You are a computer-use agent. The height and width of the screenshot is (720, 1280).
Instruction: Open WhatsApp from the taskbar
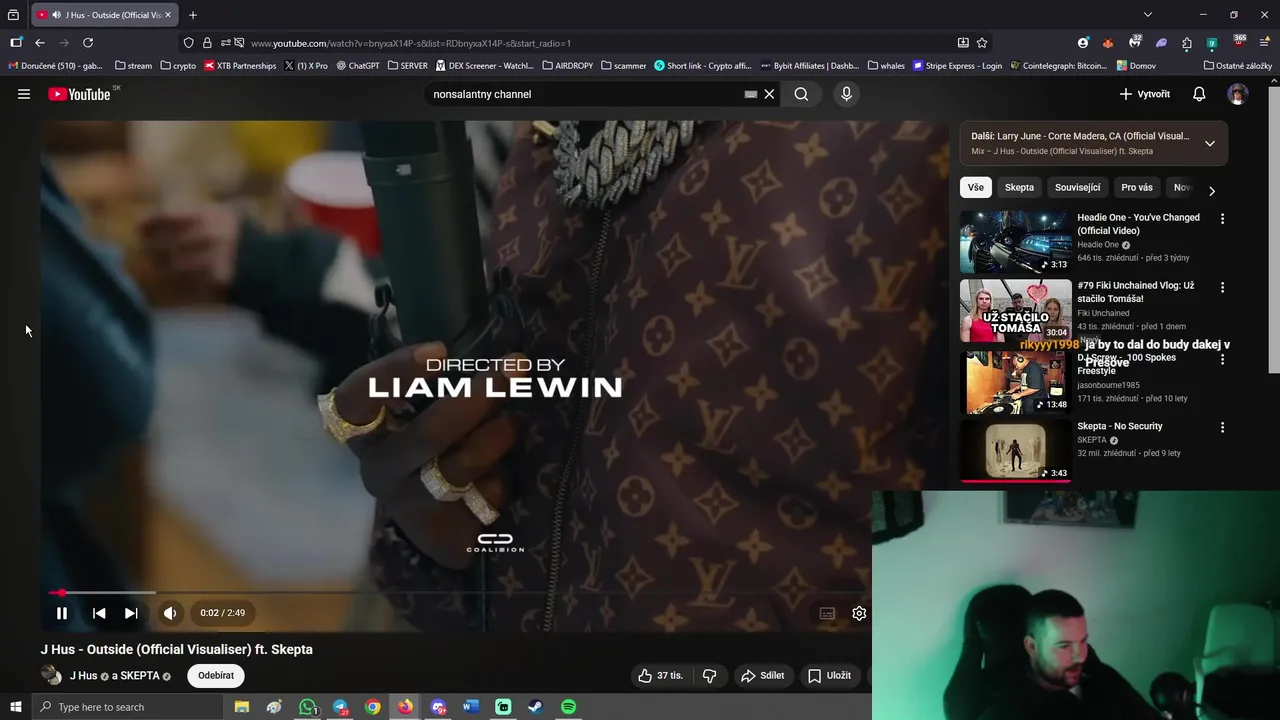(x=307, y=707)
